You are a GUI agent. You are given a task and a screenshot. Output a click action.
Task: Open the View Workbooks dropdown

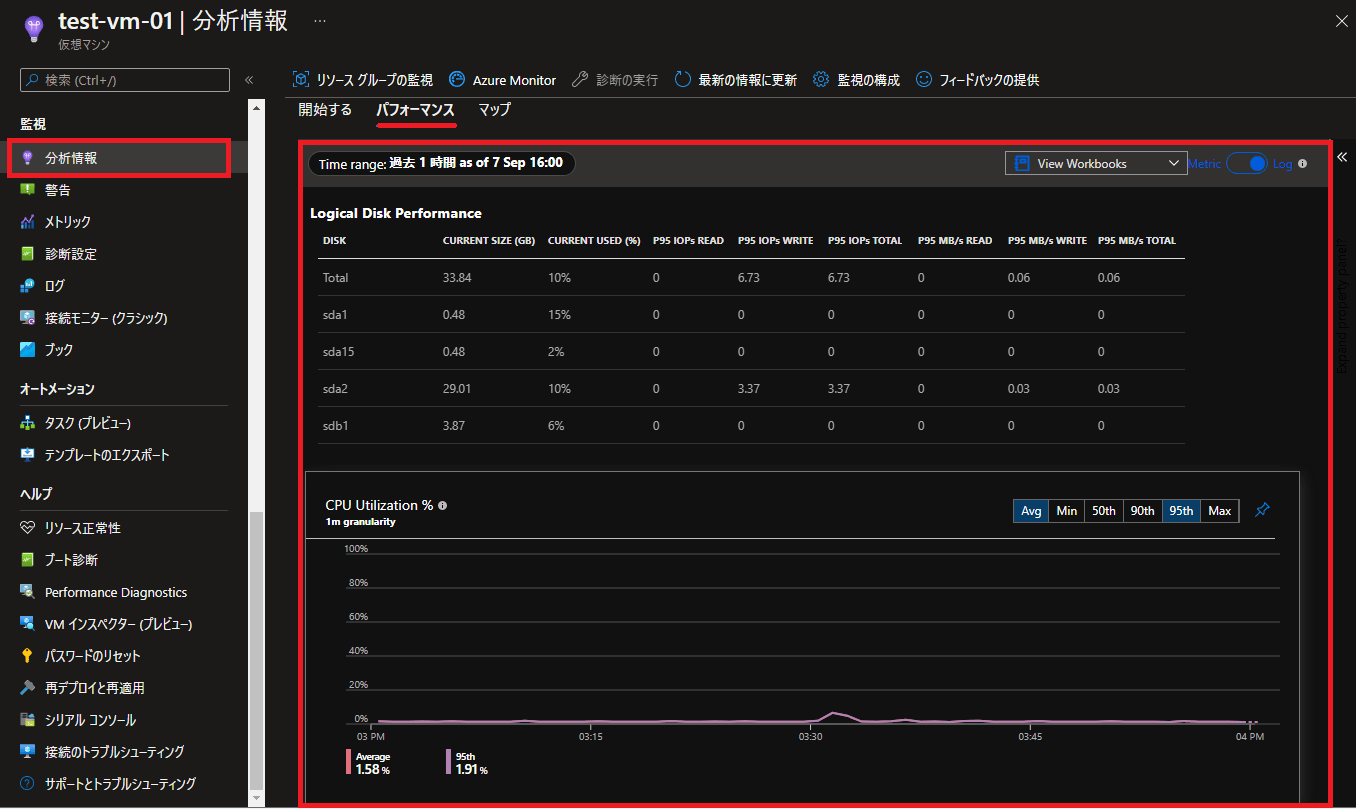pyautogui.click(x=1096, y=163)
